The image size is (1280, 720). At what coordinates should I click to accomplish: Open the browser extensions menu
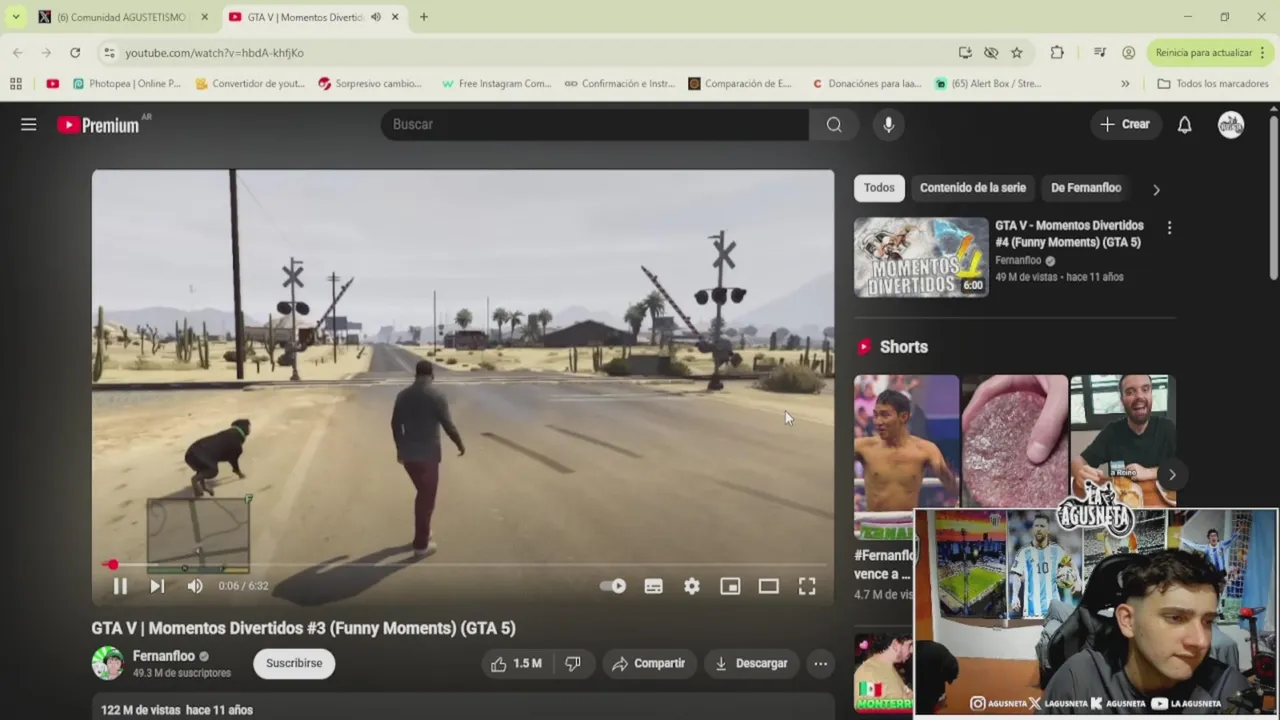[1057, 52]
